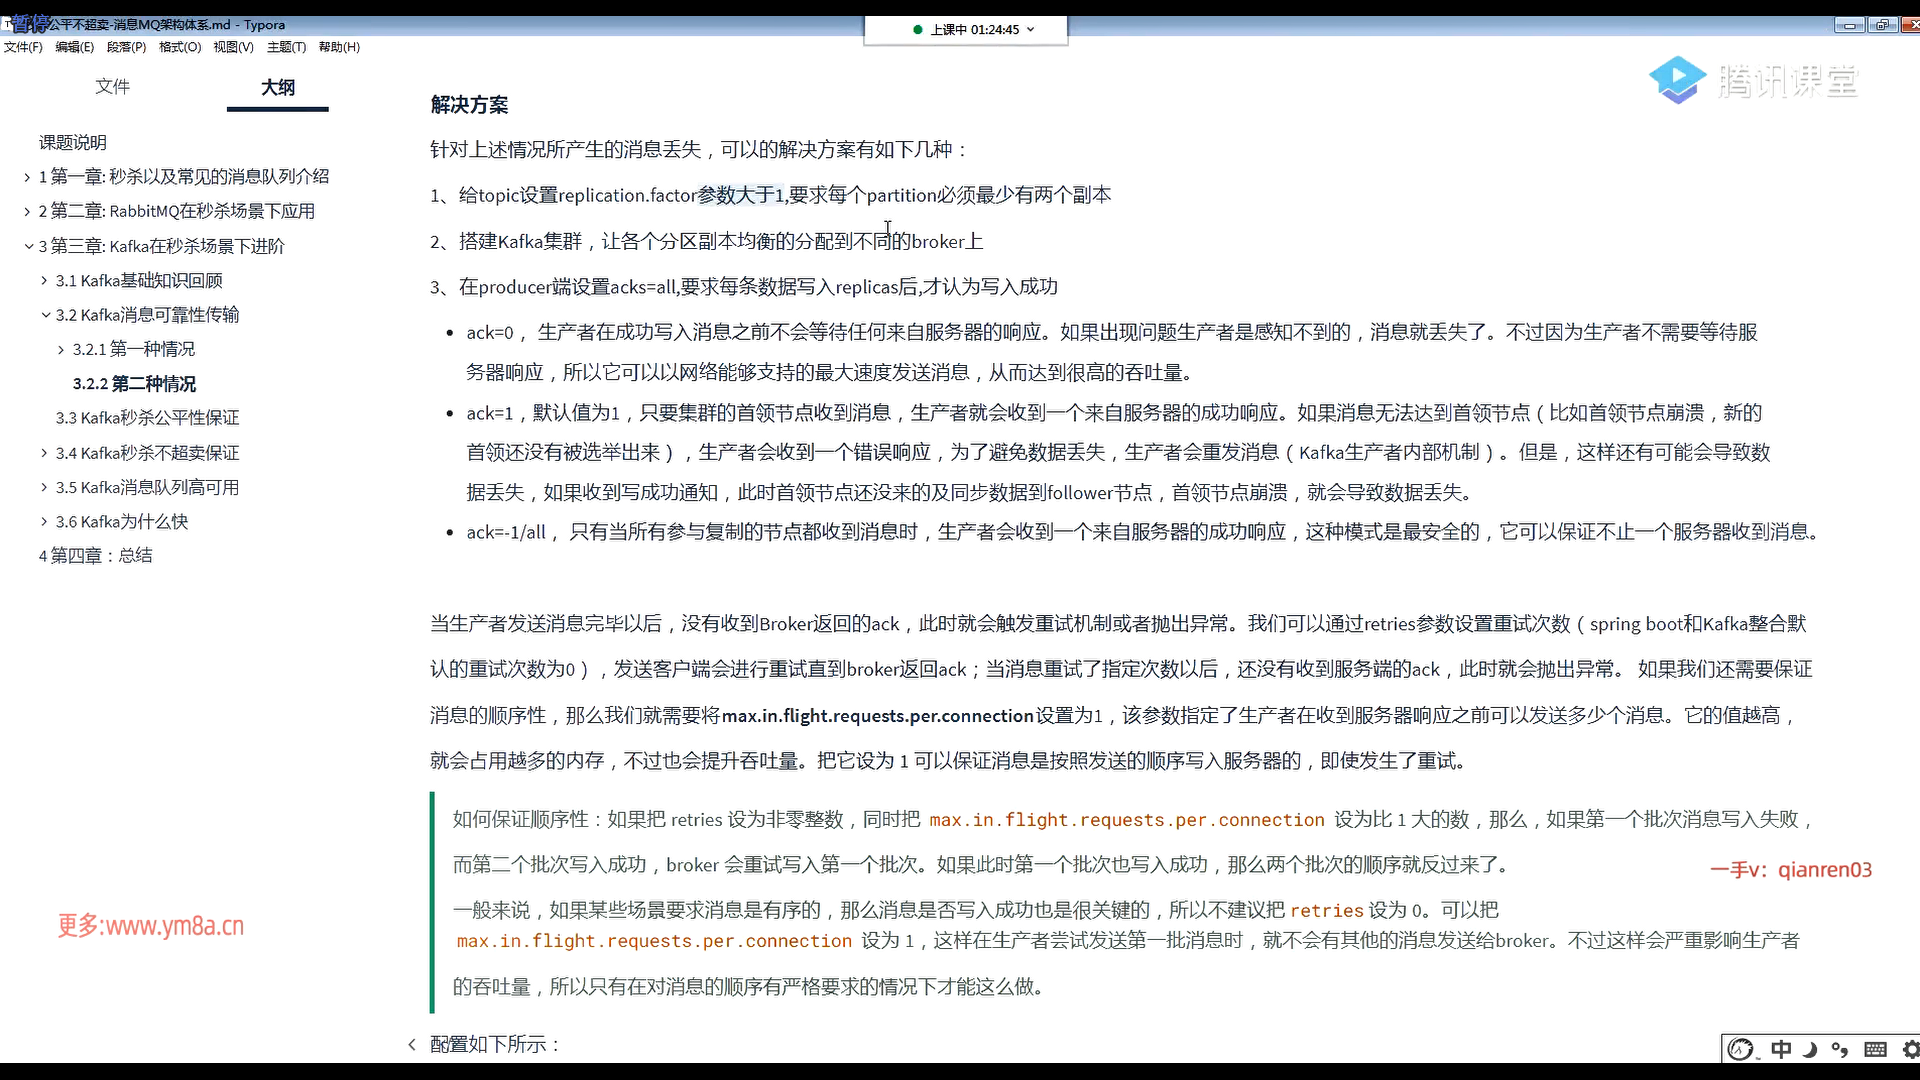Open the 主题(T) theme menu
The height and width of the screenshot is (1080, 1920).
click(x=286, y=47)
